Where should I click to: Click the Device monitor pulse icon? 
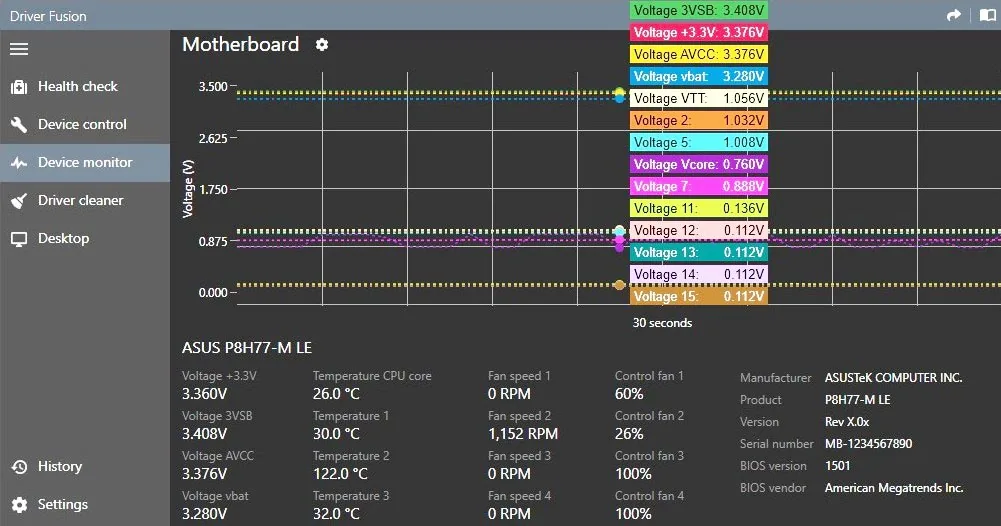(19, 163)
